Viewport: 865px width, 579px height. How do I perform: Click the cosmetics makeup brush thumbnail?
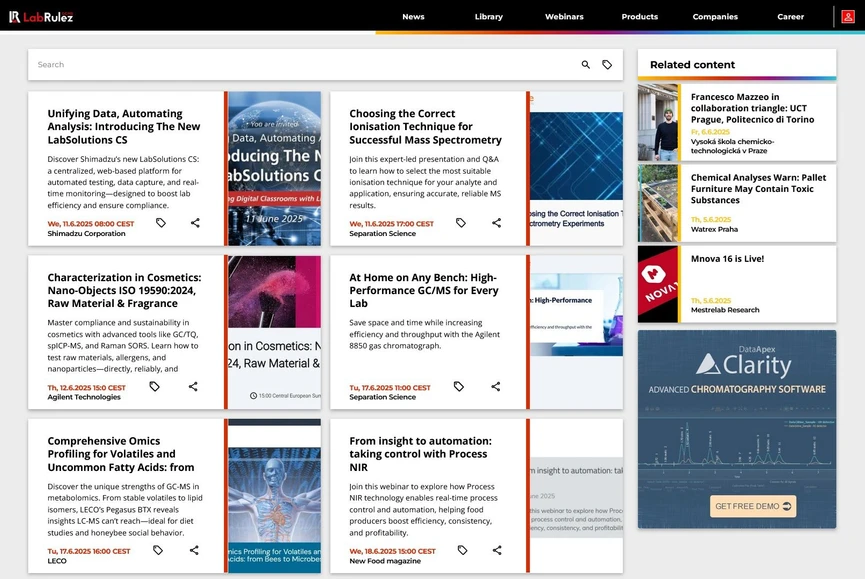click(274, 331)
